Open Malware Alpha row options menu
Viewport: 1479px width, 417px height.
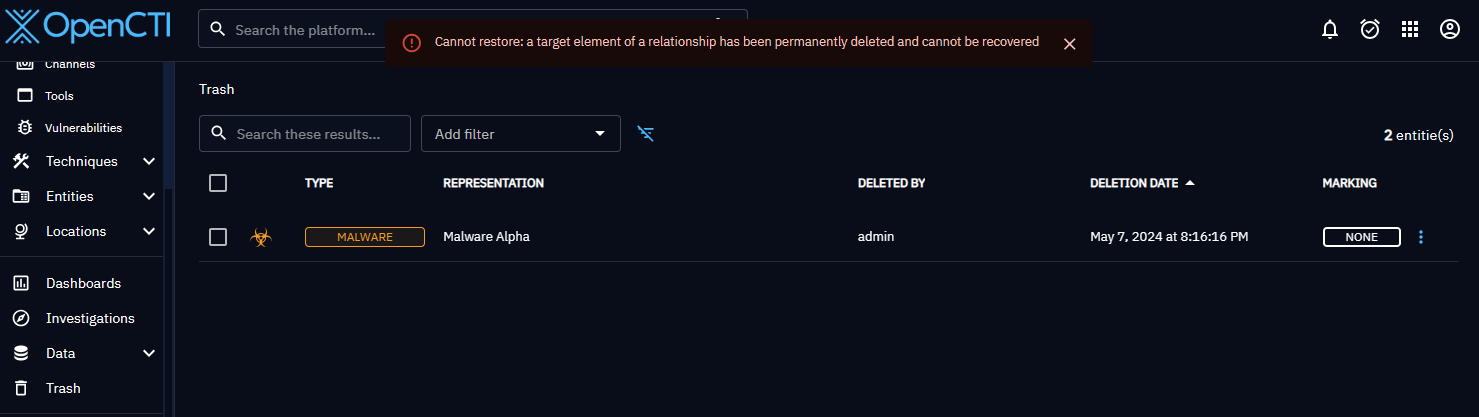coord(1421,237)
